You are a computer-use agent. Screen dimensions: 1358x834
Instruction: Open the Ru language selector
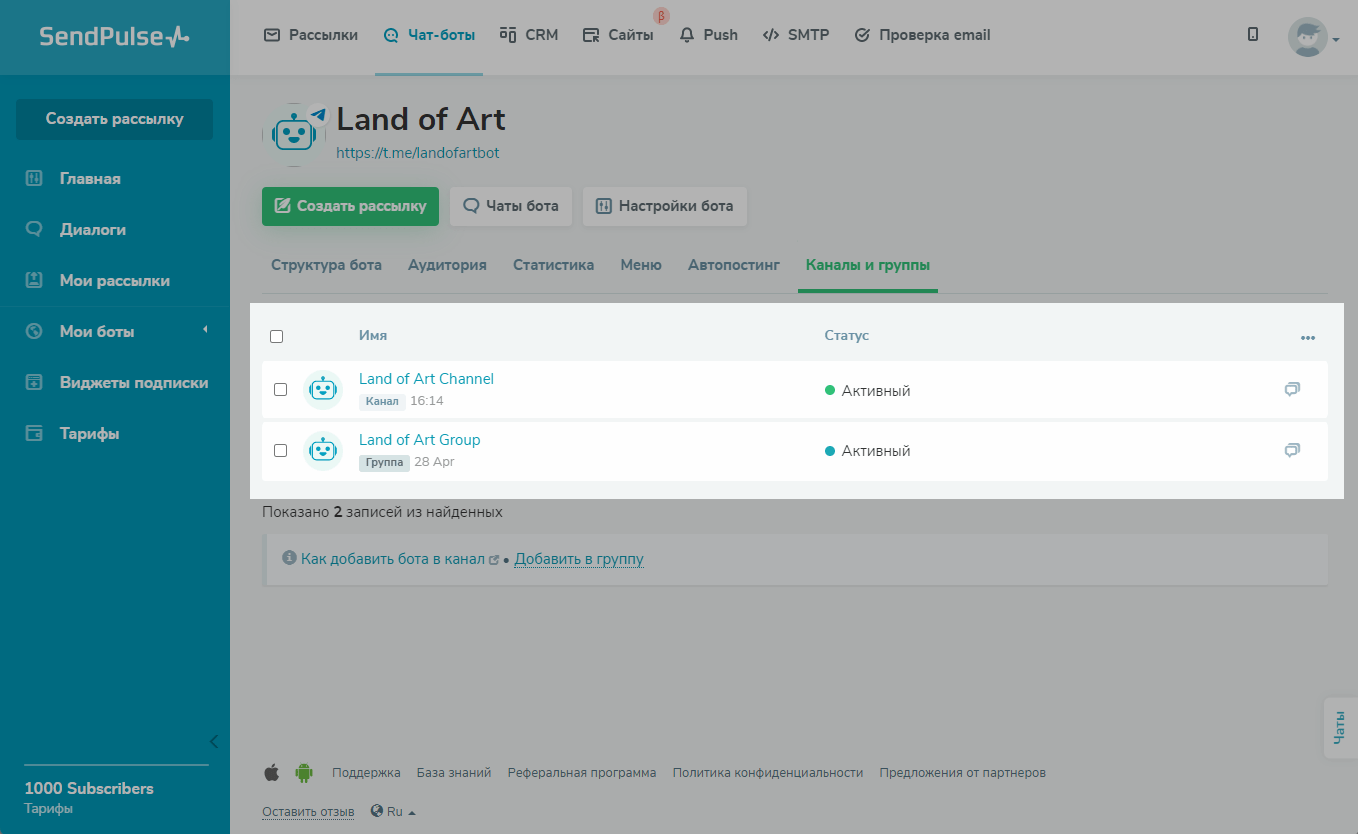[x=393, y=812]
